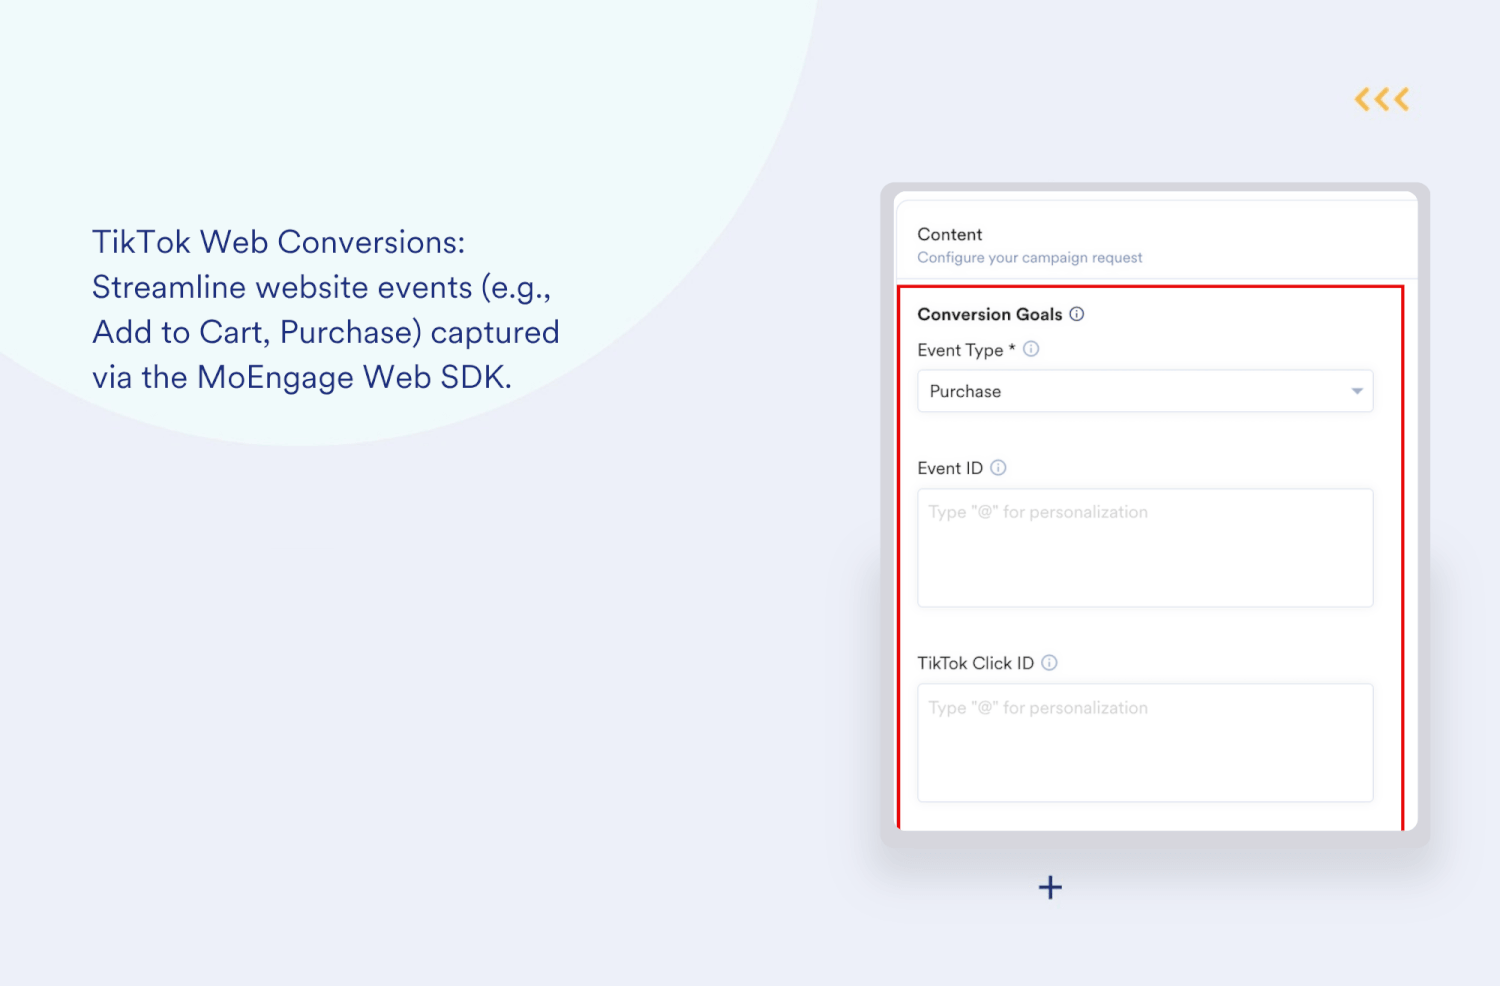The width and height of the screenshot is (1500, 986).
Task: Click inside the Event ID personalization field
Action: [x=1144, y=548]
